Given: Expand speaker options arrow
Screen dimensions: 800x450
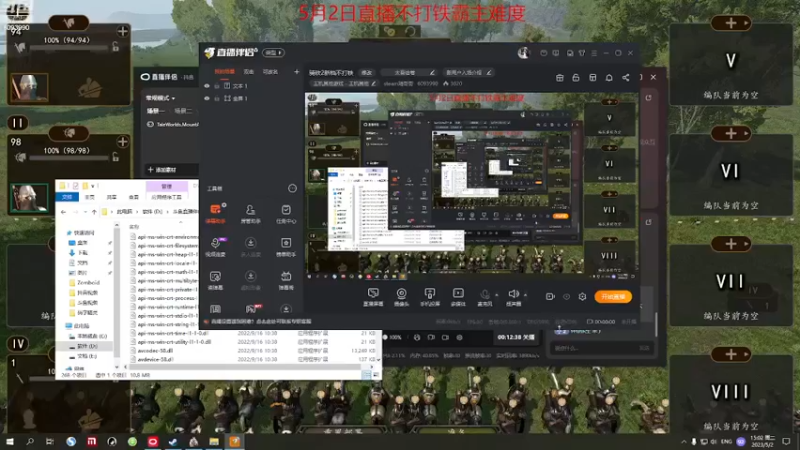Looking at the screenshot, I should 526,295.
